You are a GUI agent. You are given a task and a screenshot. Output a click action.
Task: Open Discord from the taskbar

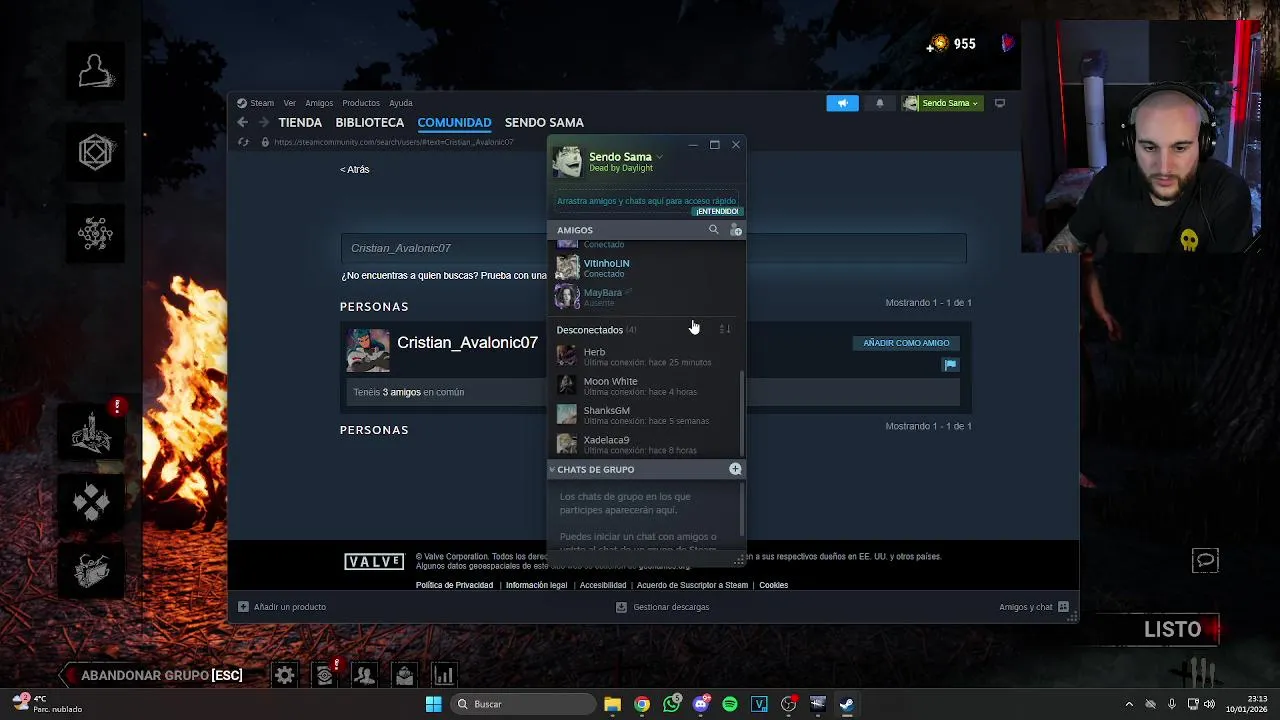701,704
